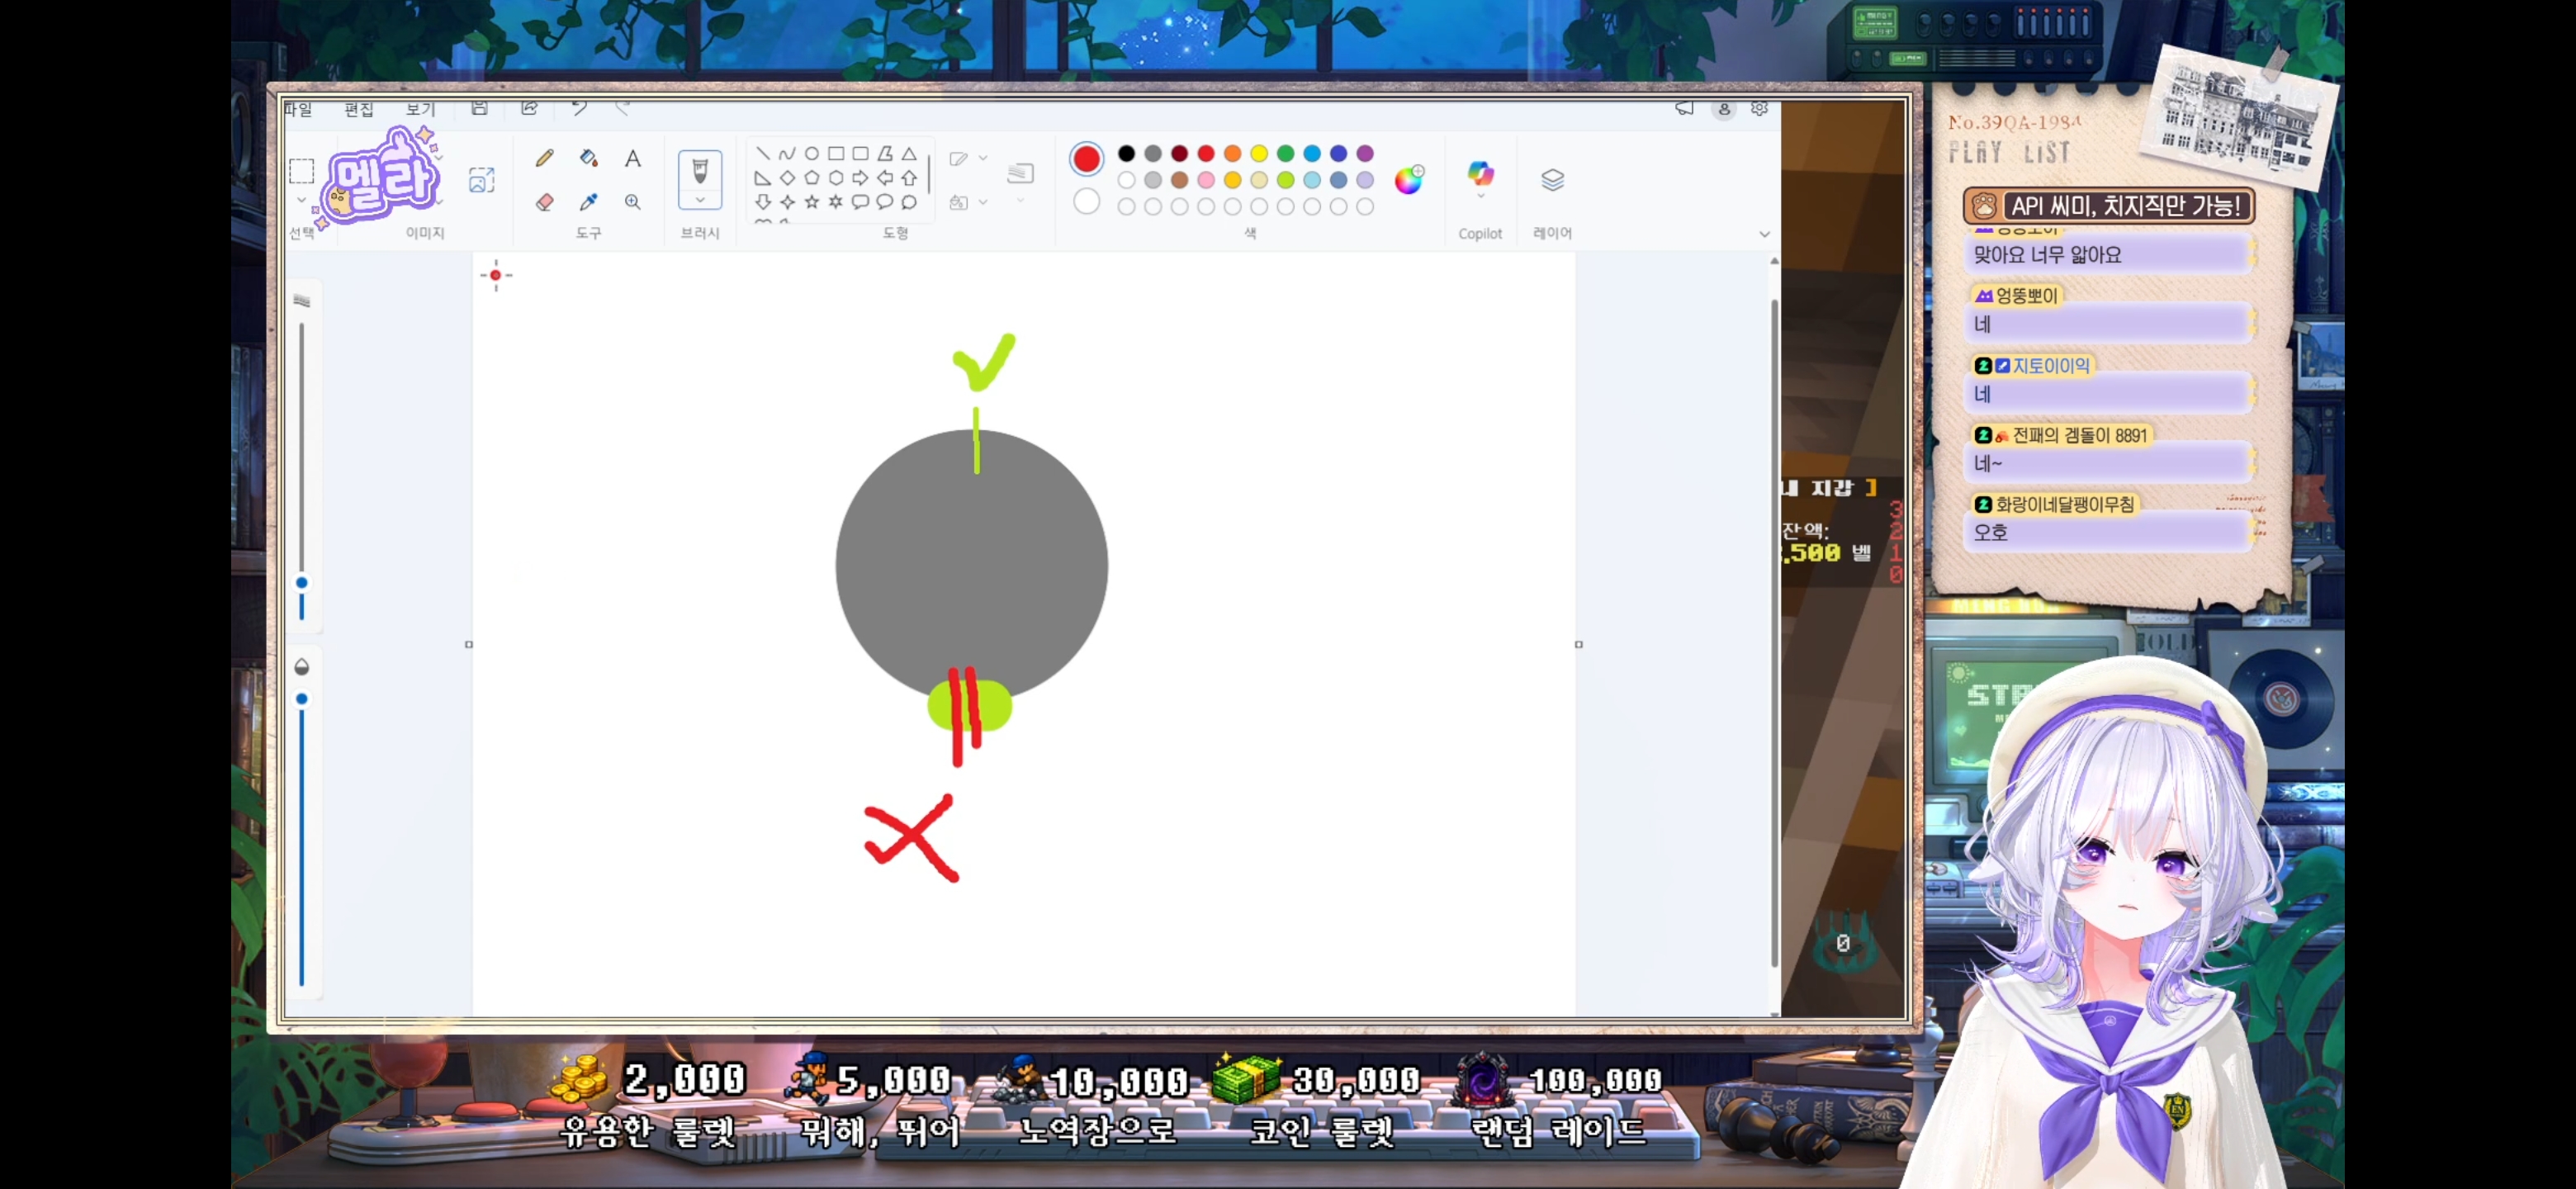Open the 보기 menu
This screenshot has width=2576, height=1189.
click(420, 109)
